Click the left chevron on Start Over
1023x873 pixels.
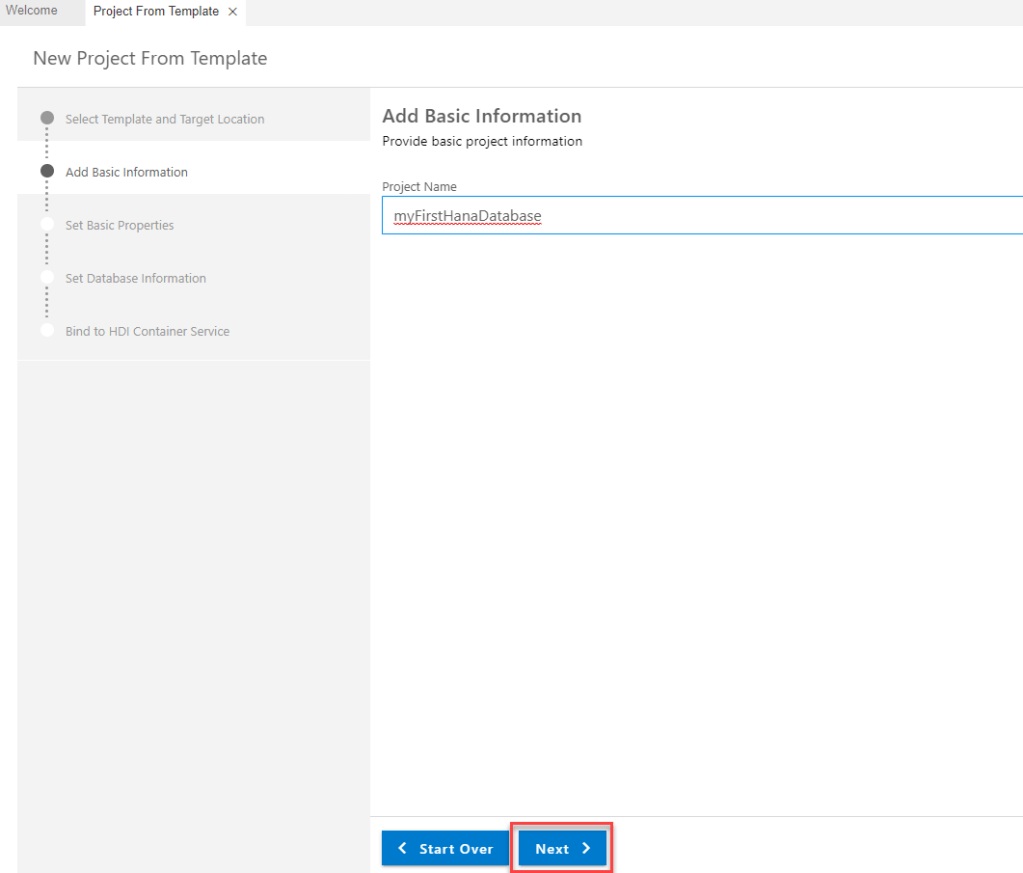tap(402, 848)
